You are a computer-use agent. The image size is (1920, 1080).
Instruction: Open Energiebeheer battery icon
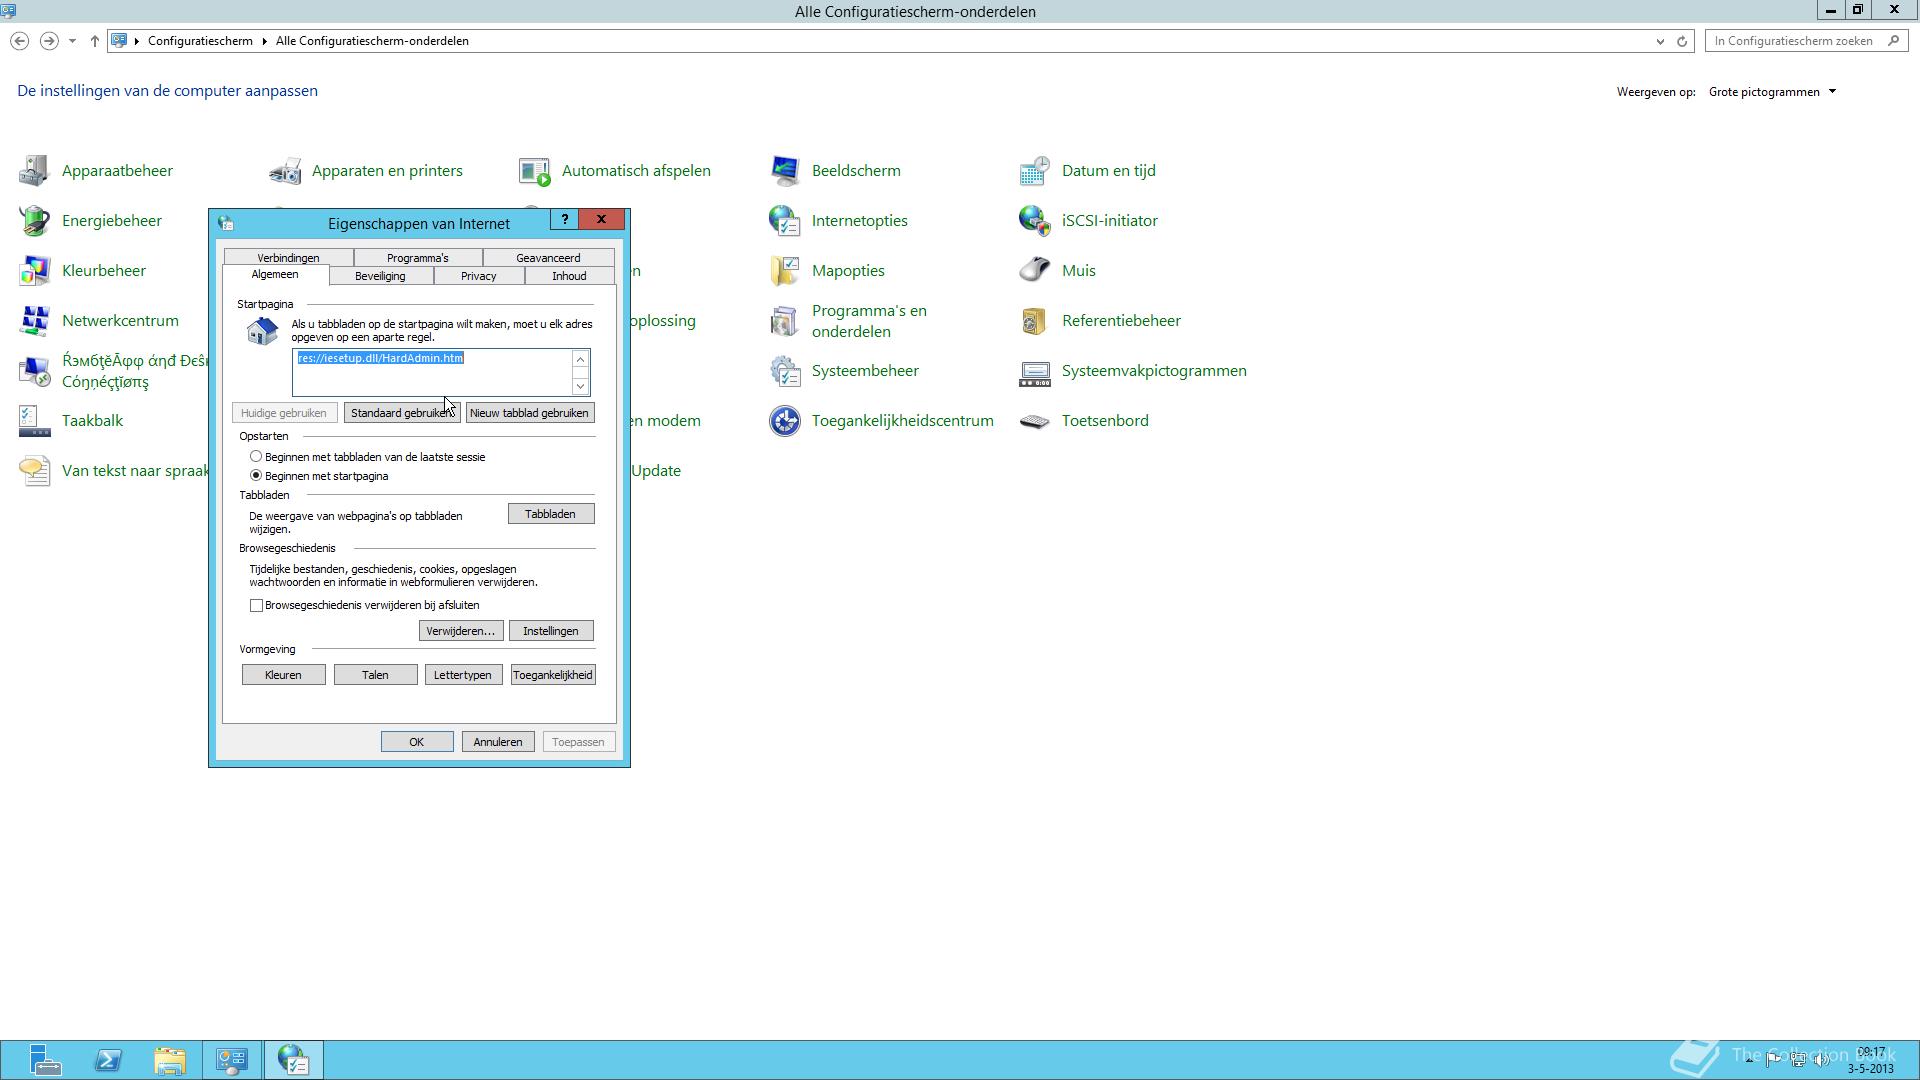click(x=34, y=221)
